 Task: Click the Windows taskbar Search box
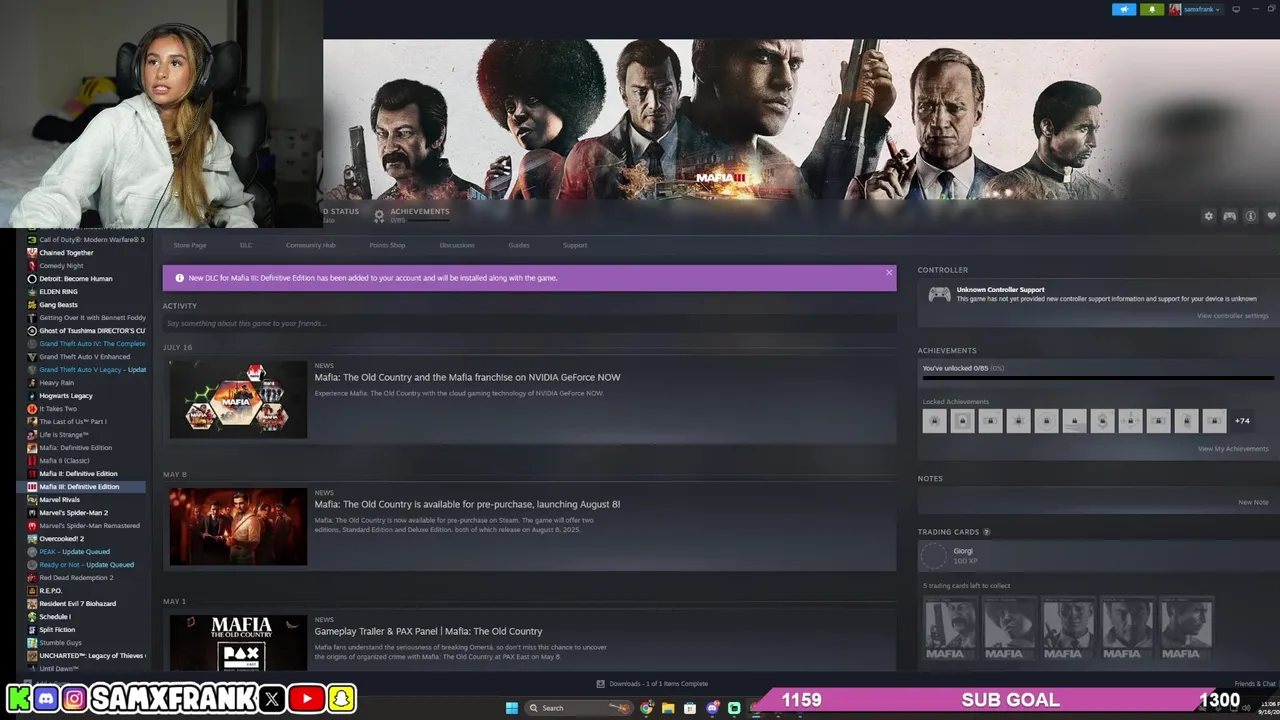580,708
